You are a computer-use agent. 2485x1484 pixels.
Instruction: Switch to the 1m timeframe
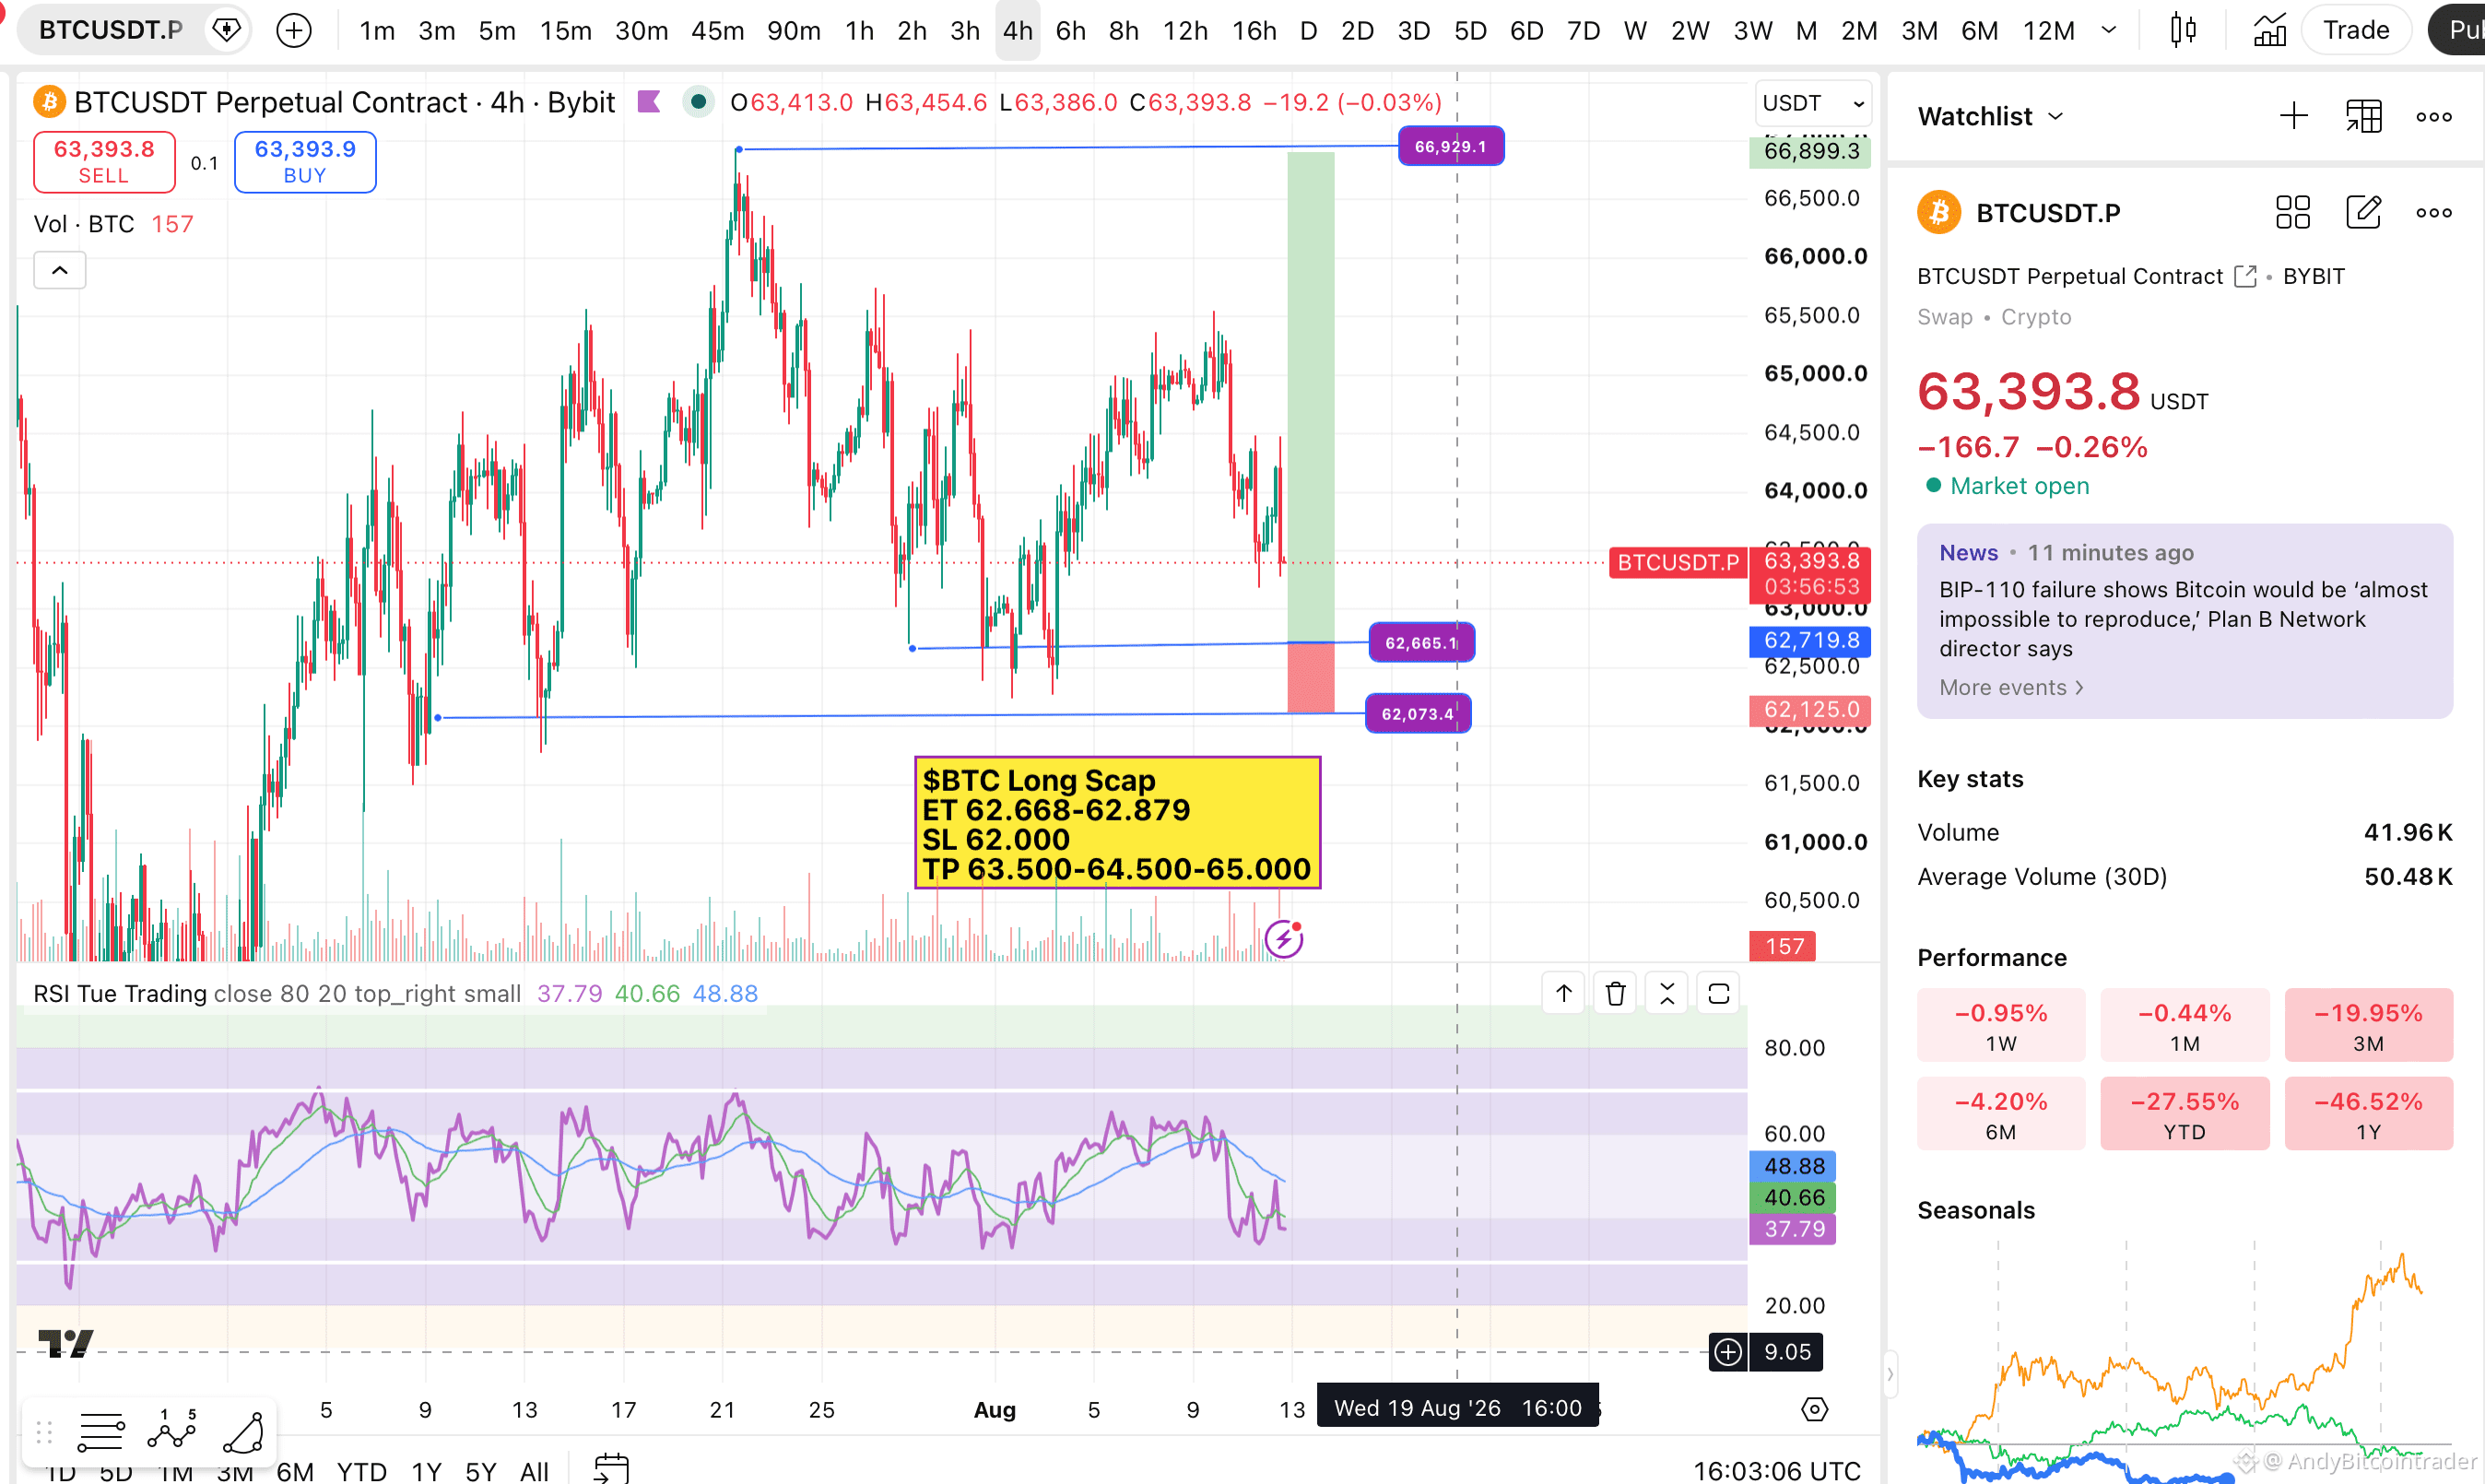377,31
